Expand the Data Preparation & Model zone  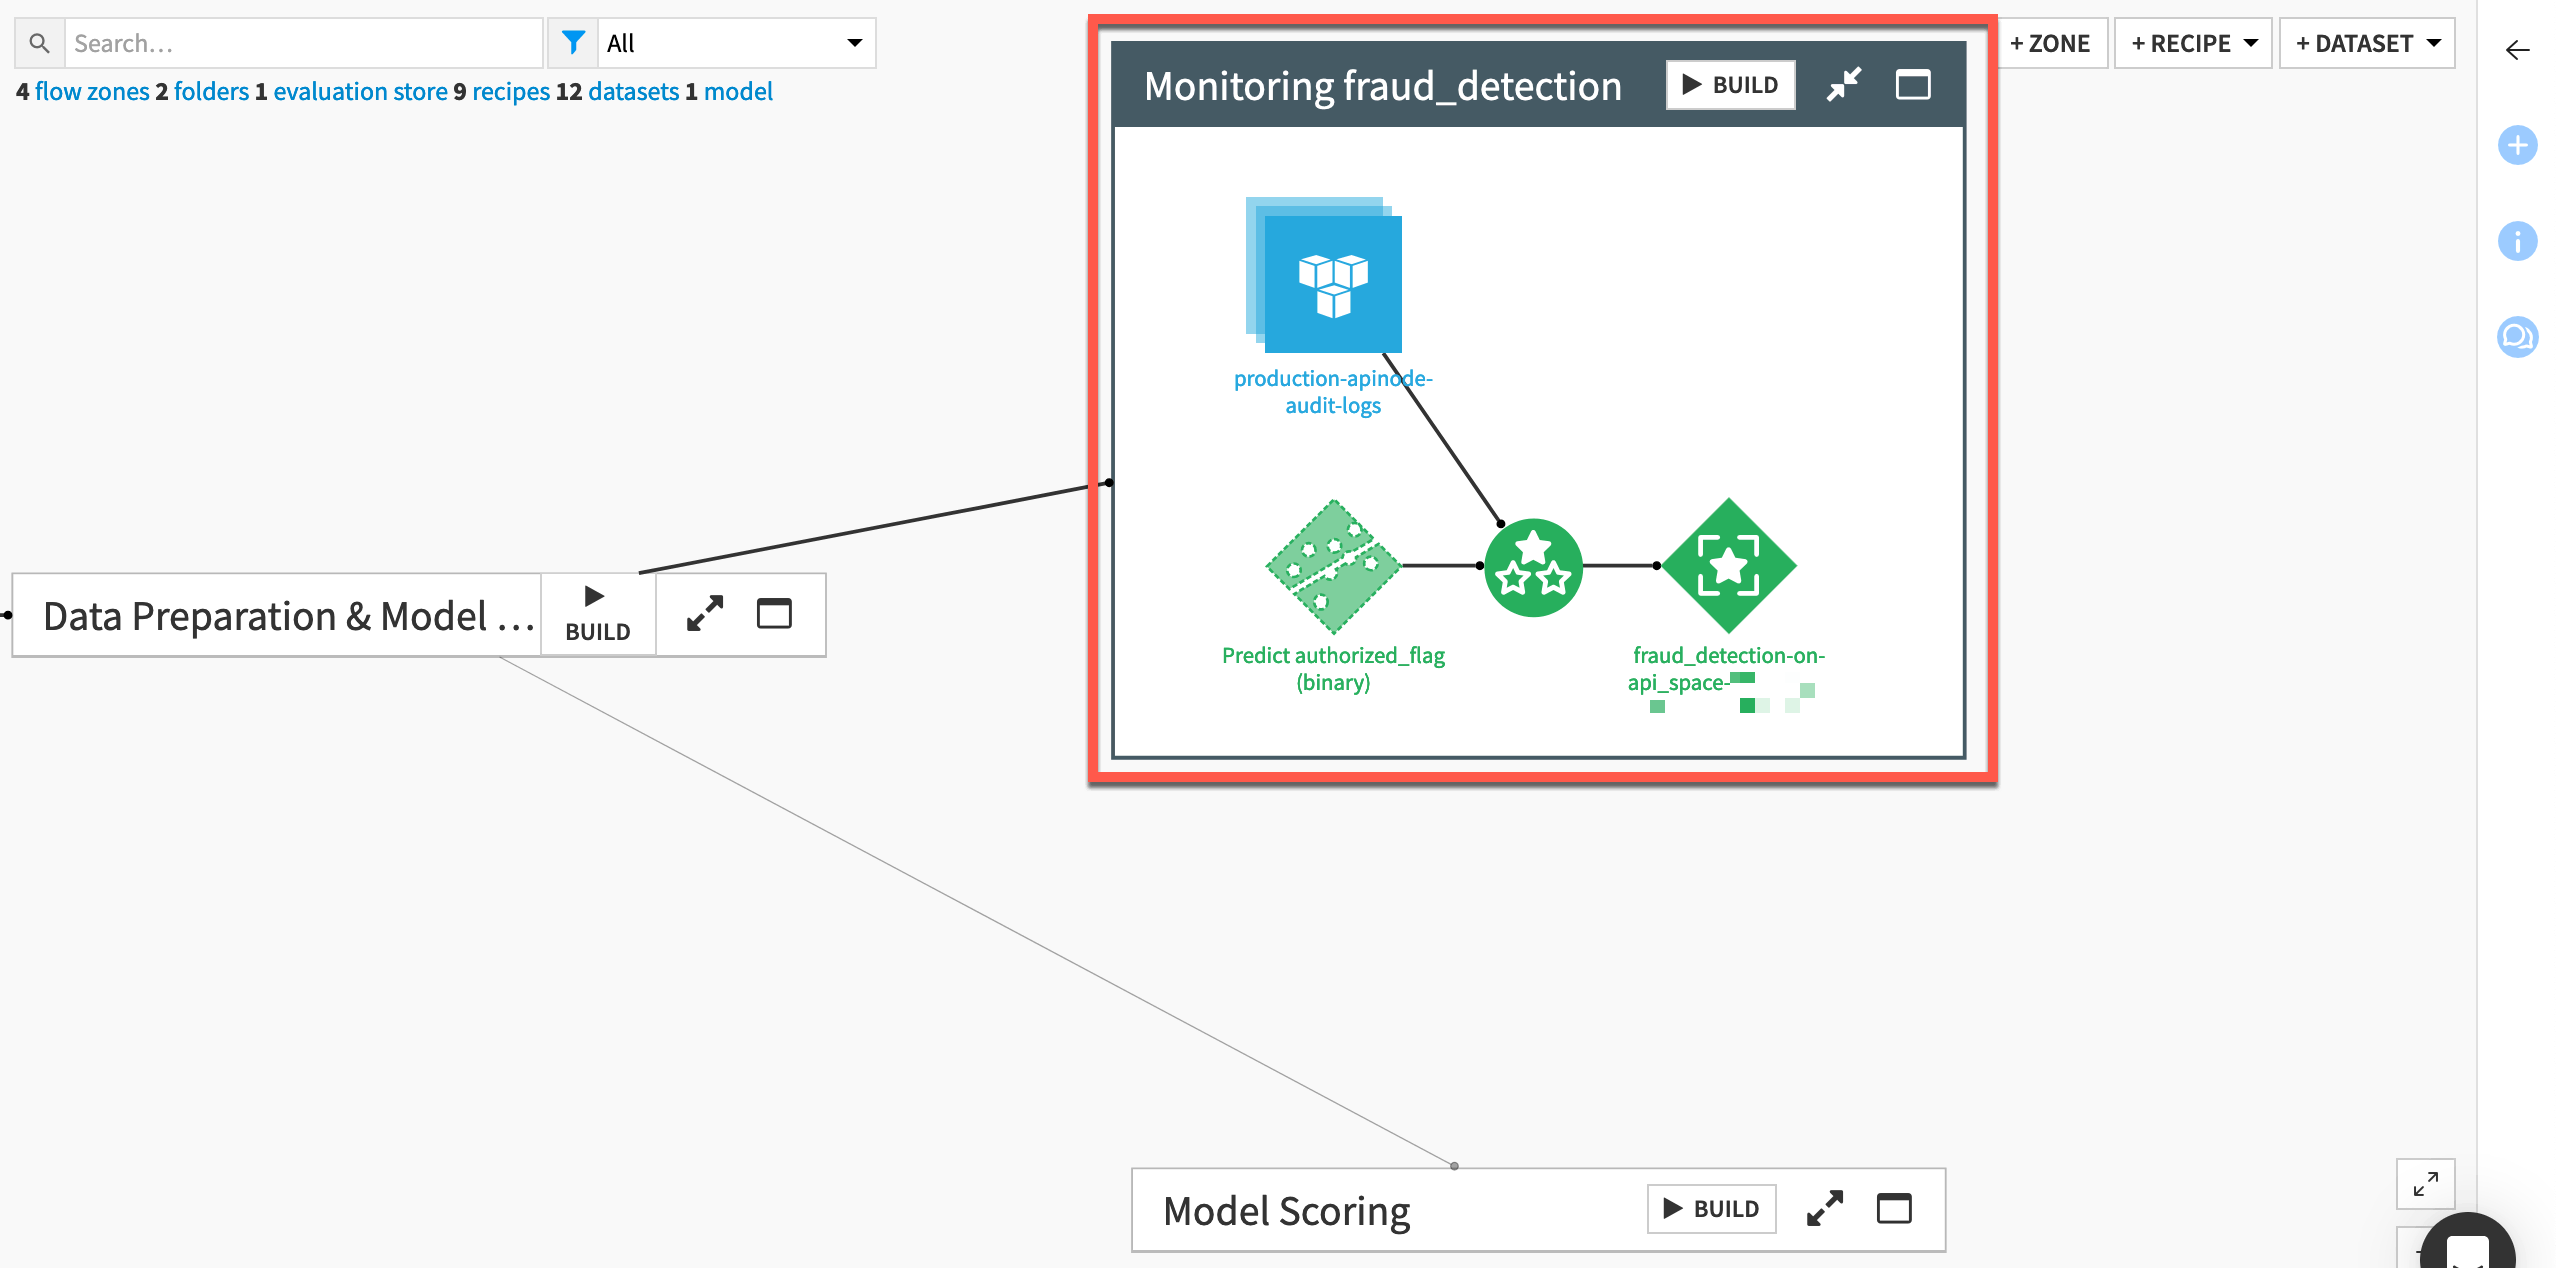[705, 614]
